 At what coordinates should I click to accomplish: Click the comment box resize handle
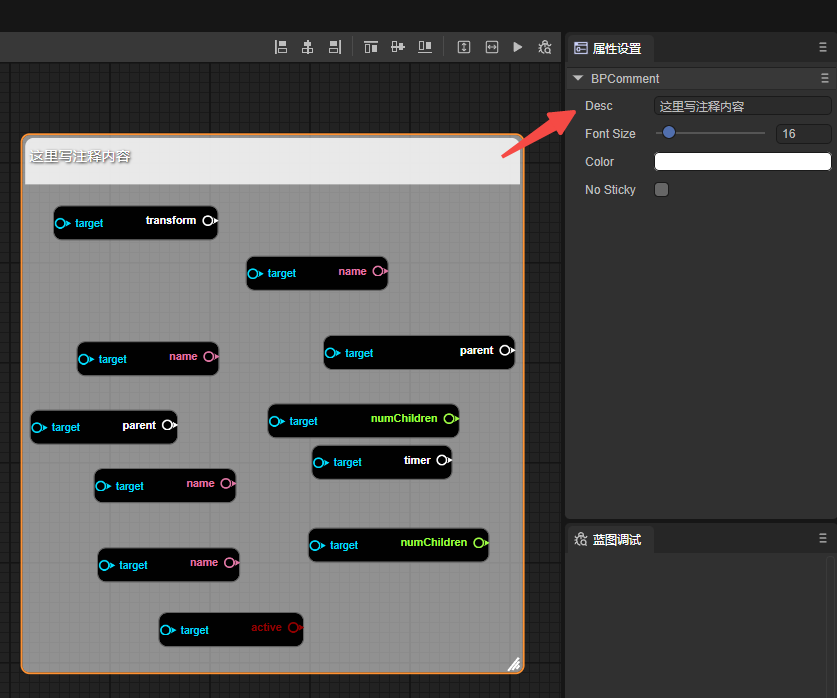tap(514, 663)
